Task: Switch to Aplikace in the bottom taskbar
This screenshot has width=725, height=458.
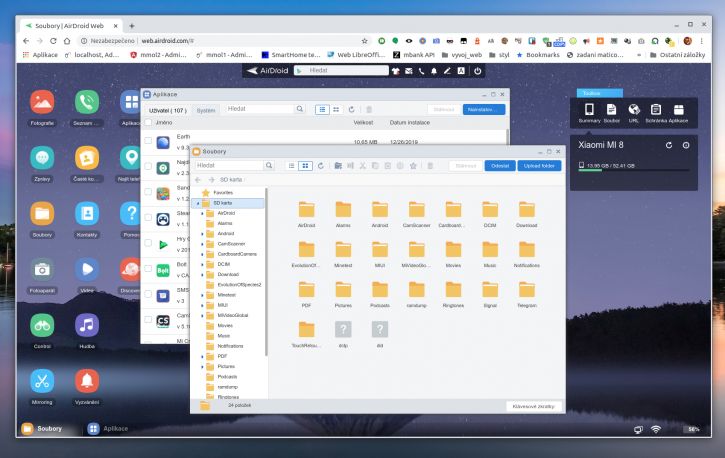Action: pos(108,428)
